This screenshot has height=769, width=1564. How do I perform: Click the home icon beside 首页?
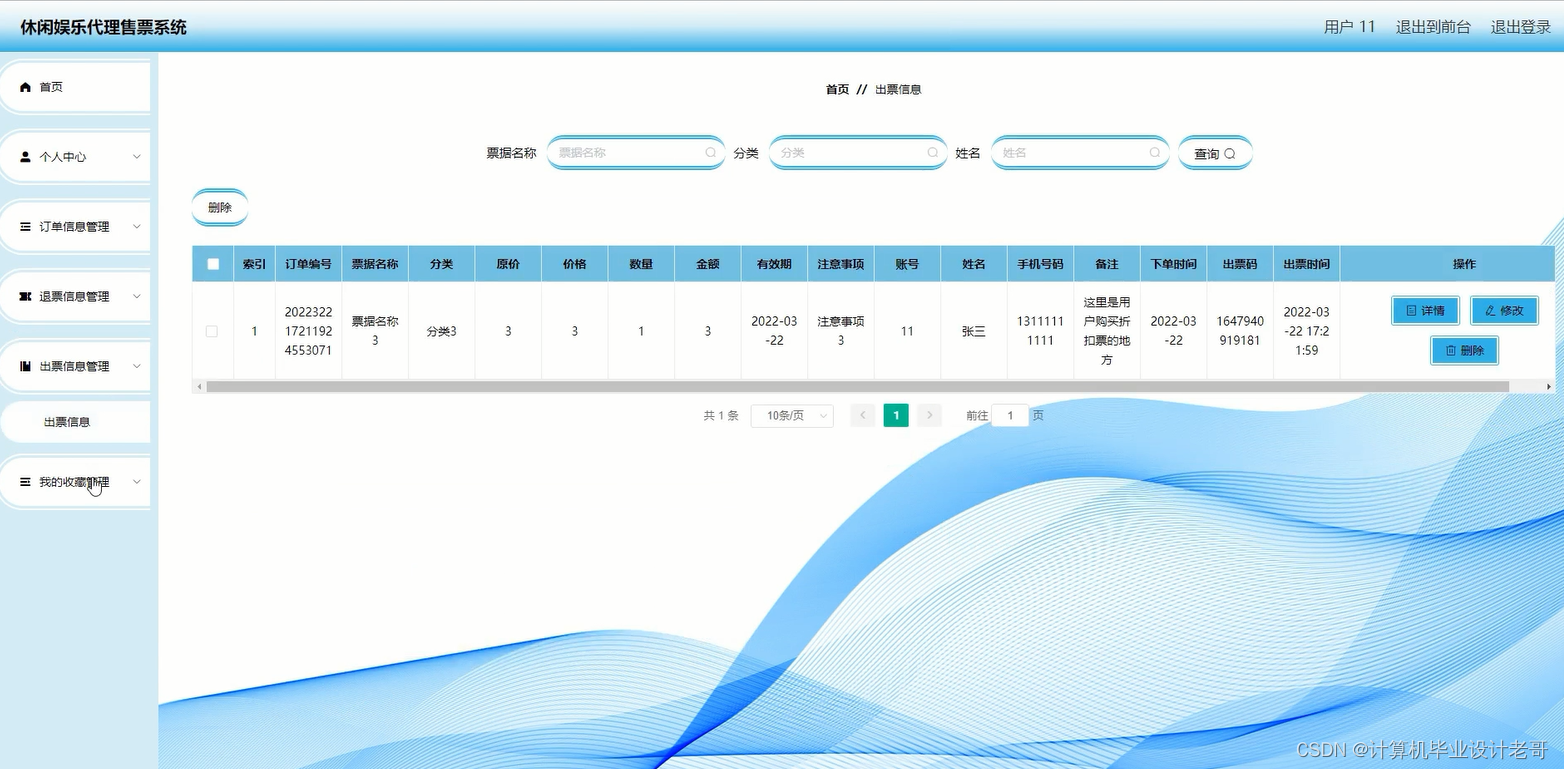point(26,88)
